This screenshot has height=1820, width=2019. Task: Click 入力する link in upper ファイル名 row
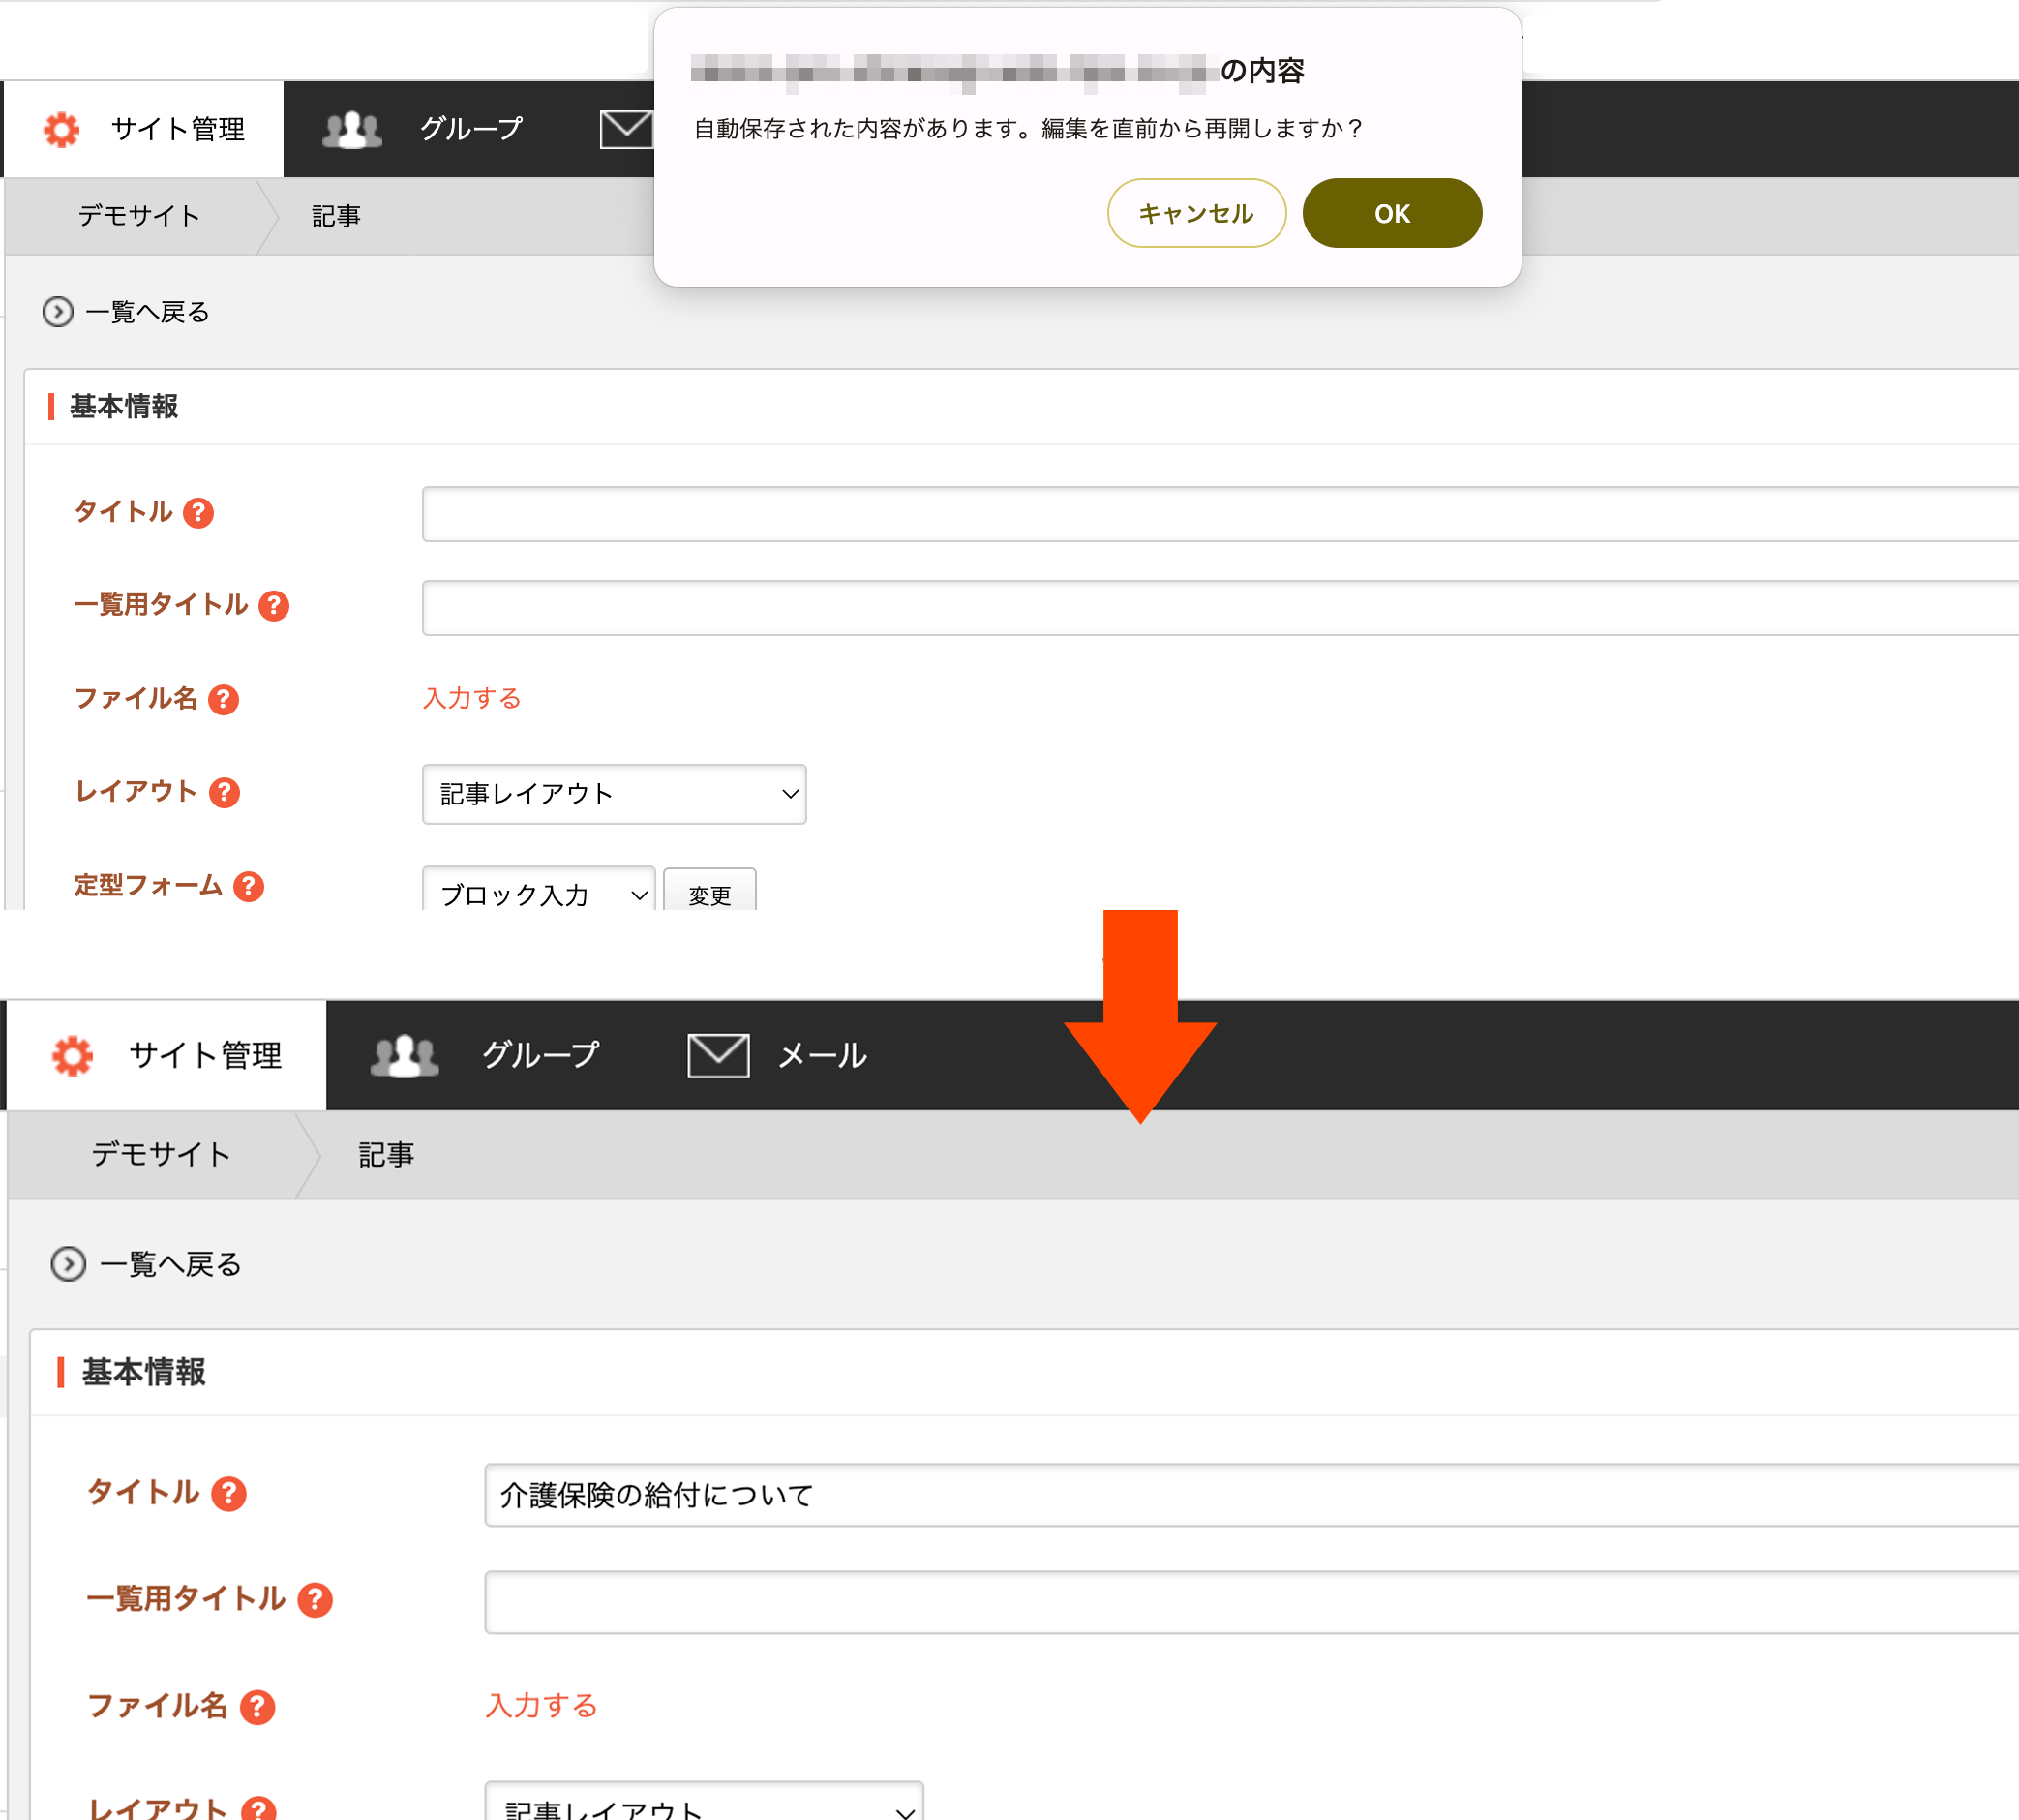click(472, 698)
